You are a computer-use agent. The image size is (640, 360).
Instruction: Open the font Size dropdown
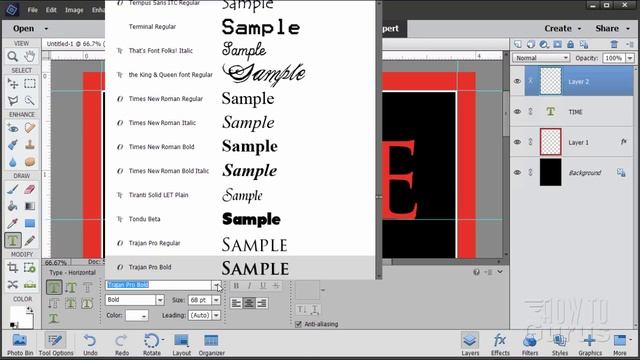[x=216, y=300]
